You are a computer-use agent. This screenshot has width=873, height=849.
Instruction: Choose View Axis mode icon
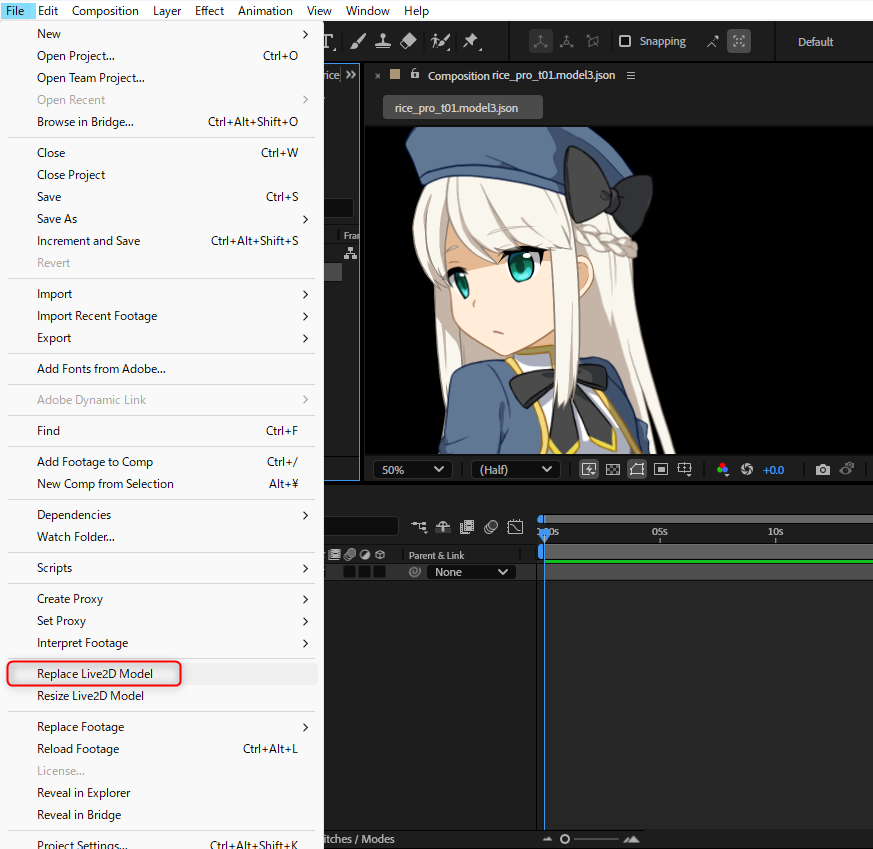pos(592,41)
